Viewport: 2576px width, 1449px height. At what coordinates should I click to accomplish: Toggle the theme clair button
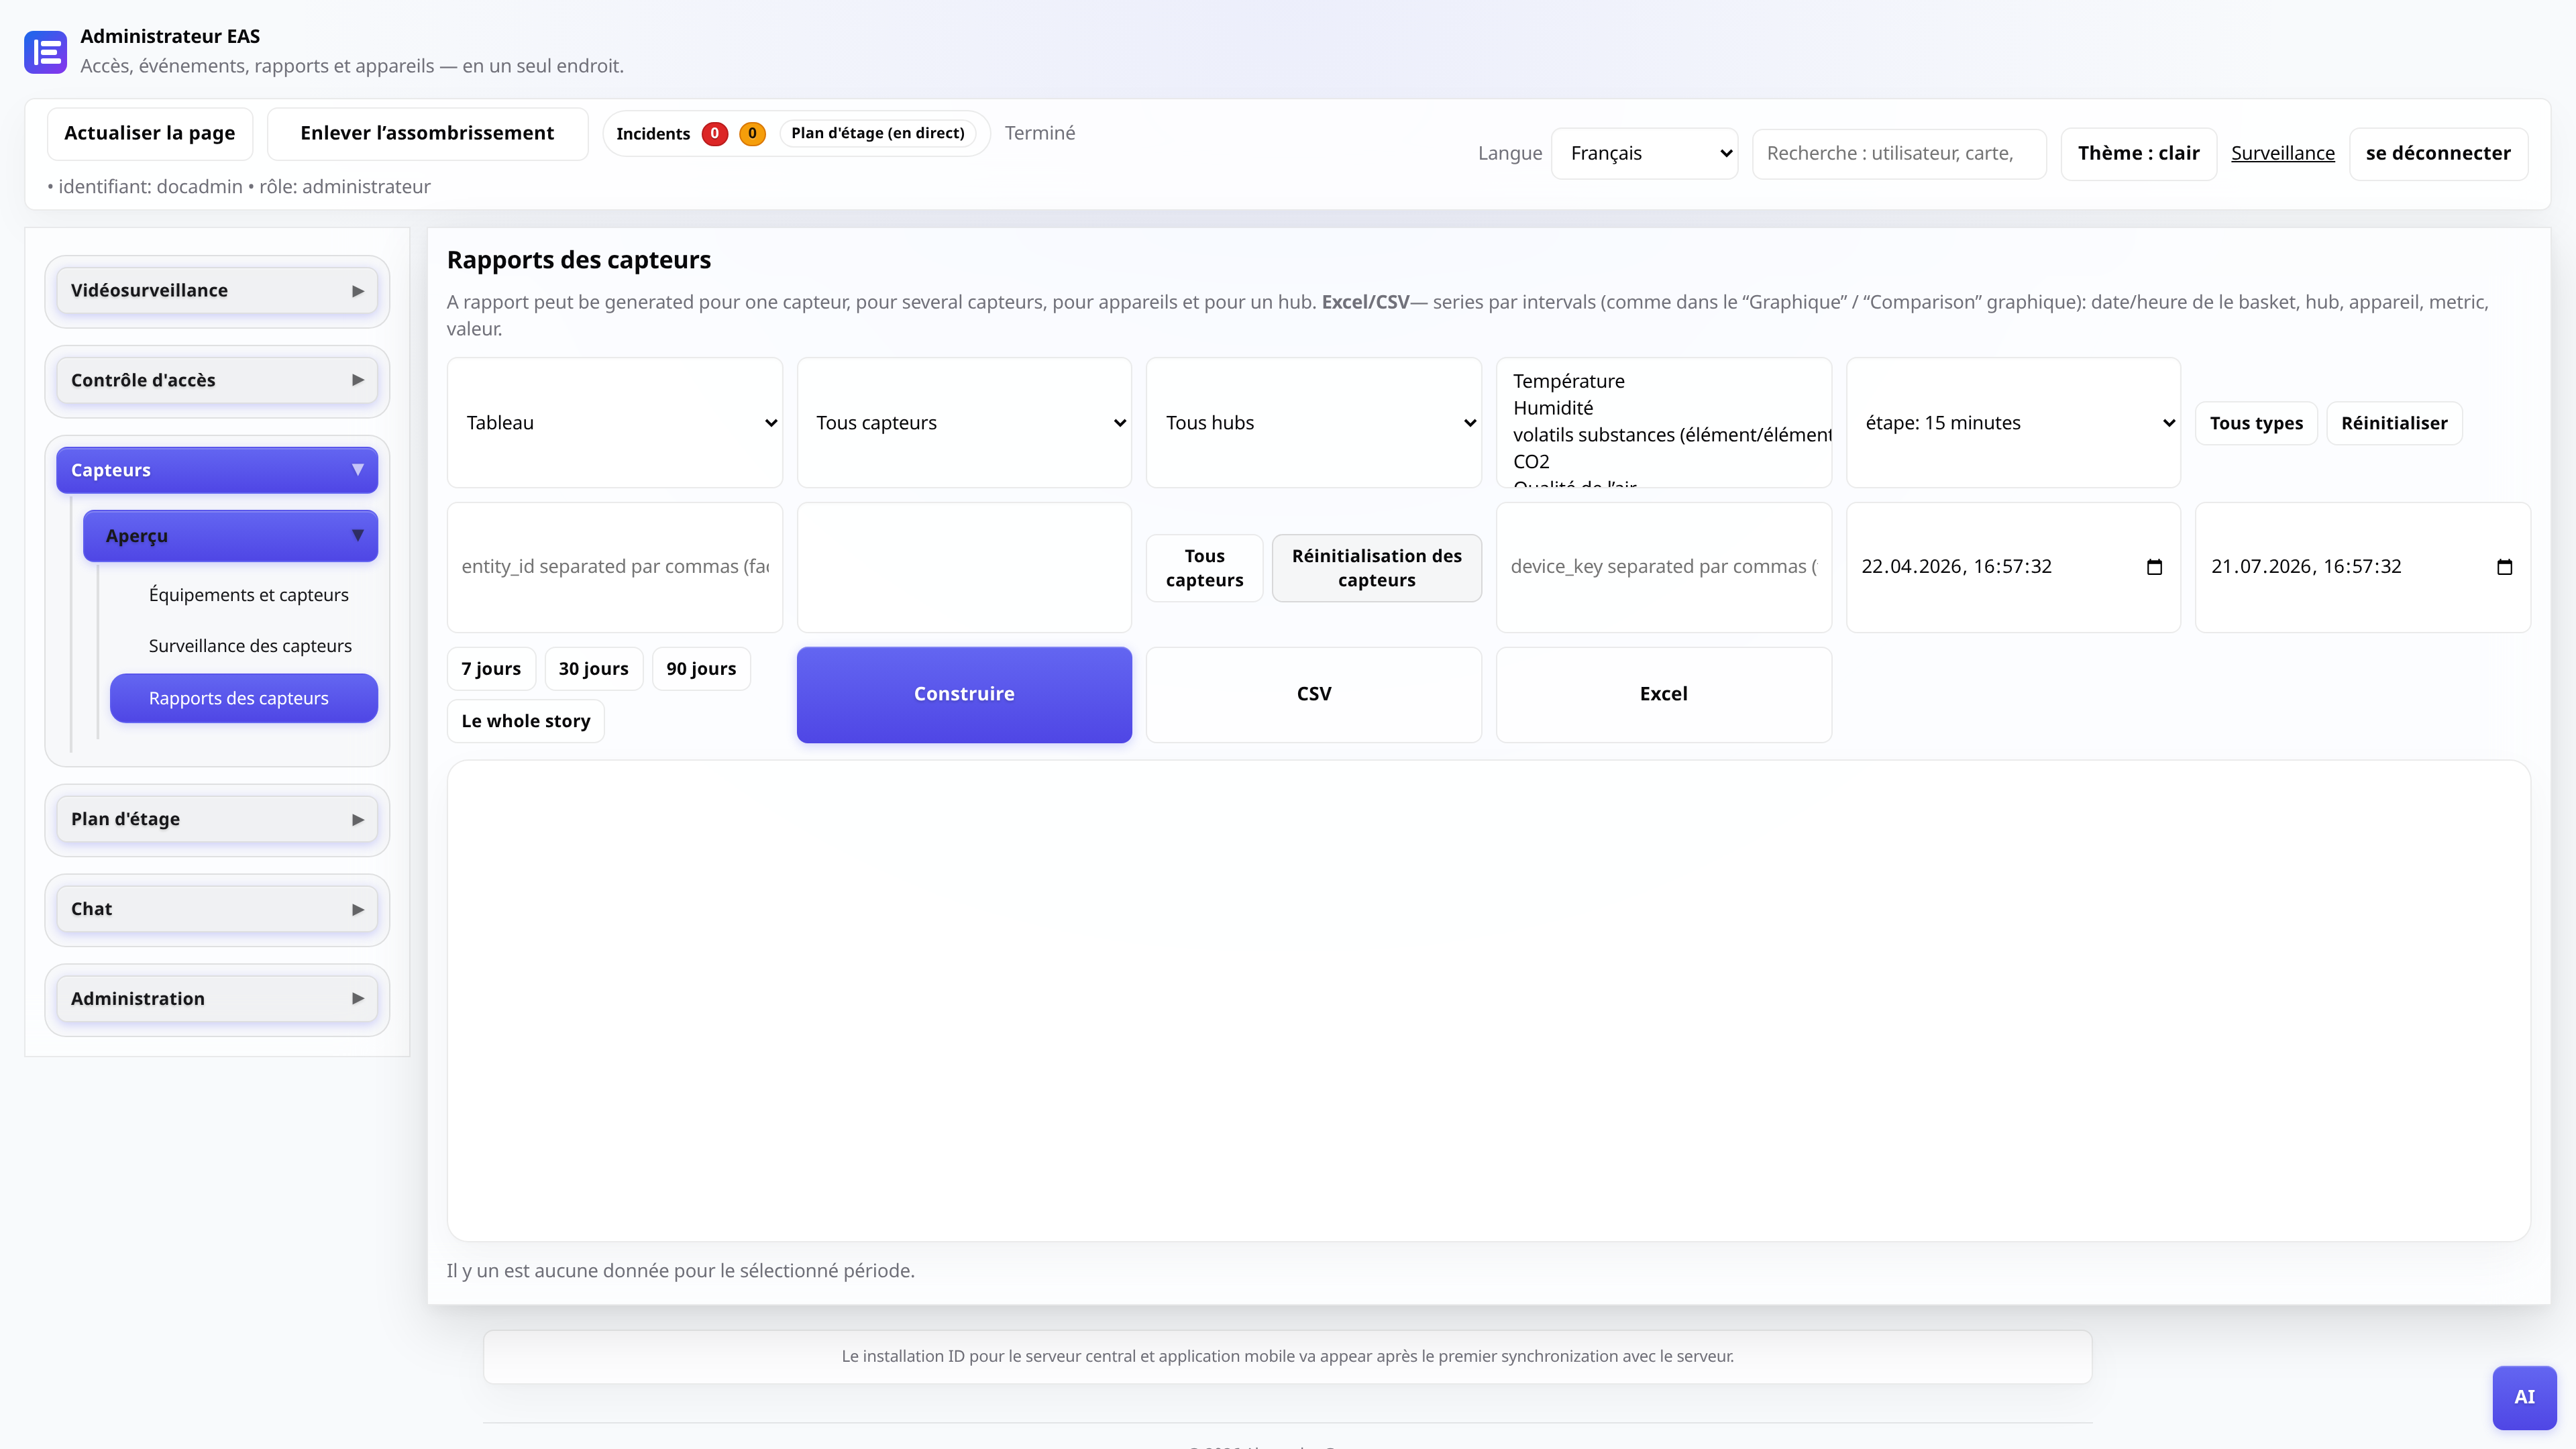(2138, 153)
